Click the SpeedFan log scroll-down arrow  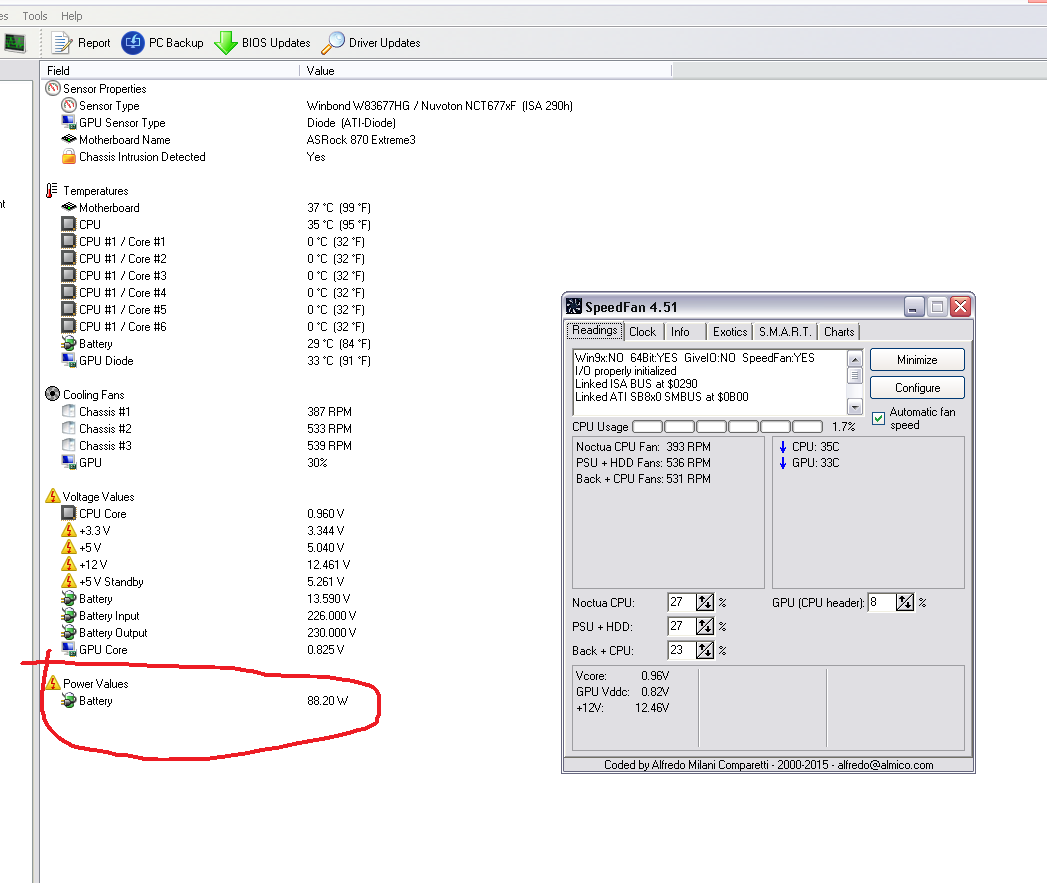pyautogui.click(x=855, y=407)
